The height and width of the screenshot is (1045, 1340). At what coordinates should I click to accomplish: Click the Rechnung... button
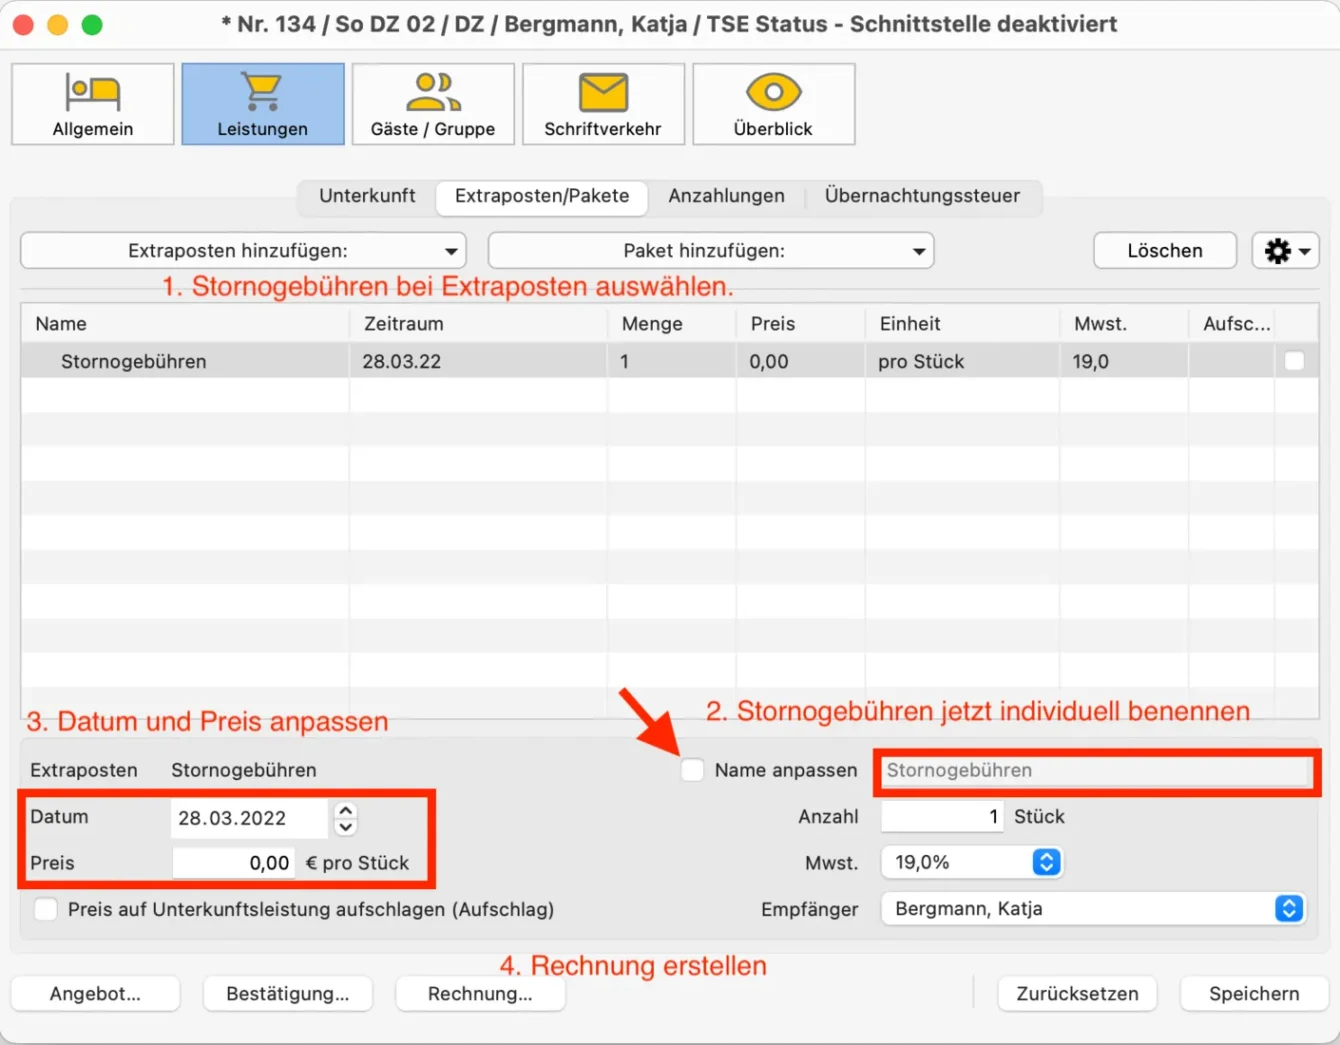[481, 994]
